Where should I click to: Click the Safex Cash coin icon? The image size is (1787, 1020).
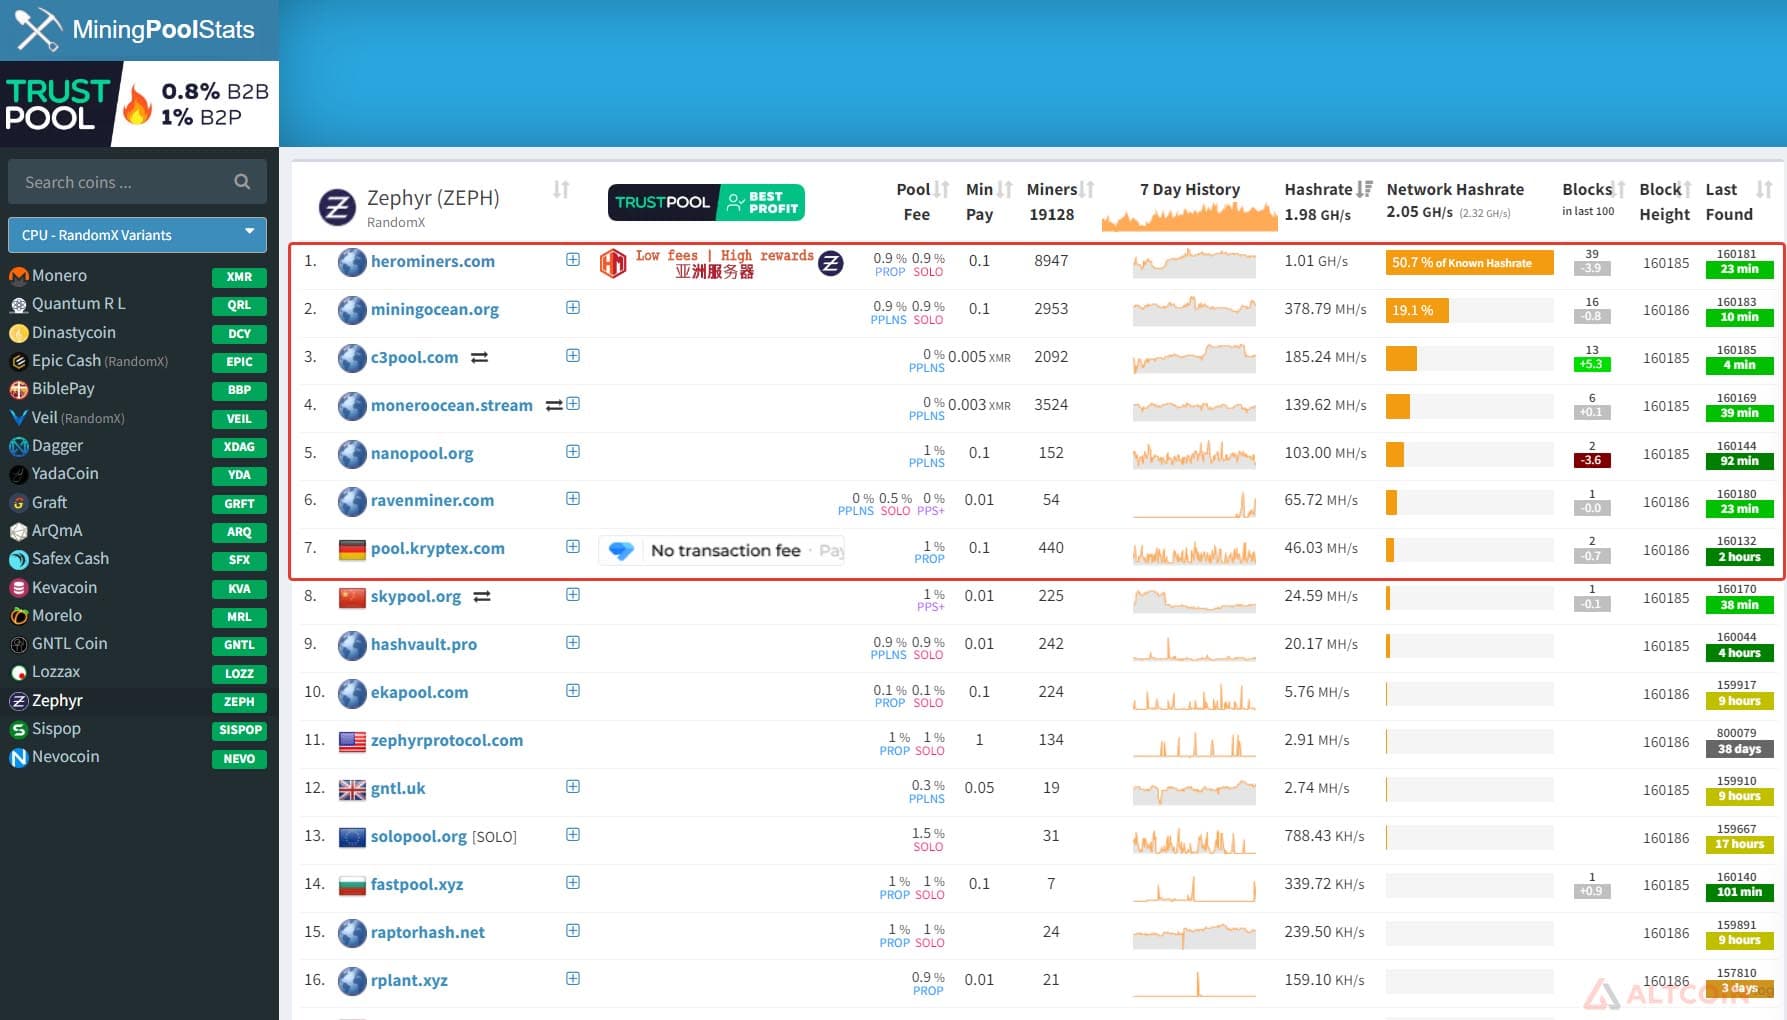click(18, 559)
